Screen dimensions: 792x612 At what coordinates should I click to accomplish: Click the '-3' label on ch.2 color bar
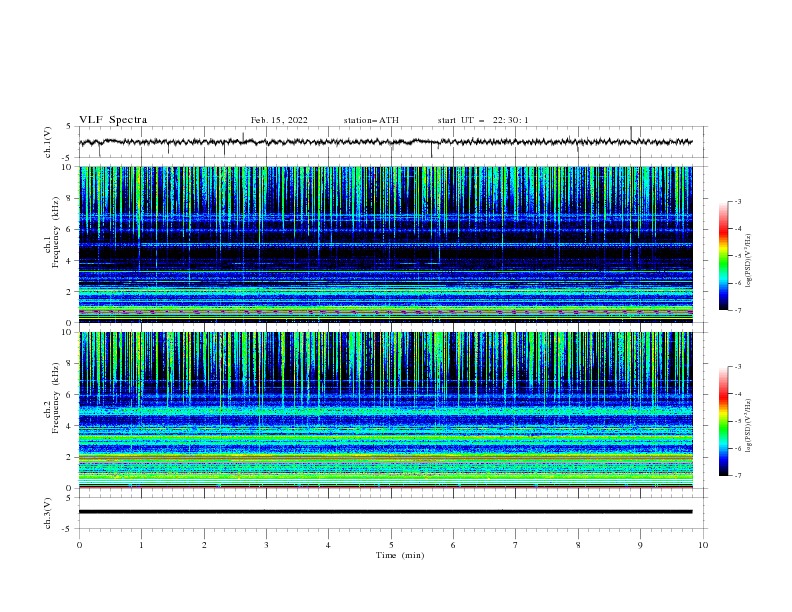tap(737, 367)
